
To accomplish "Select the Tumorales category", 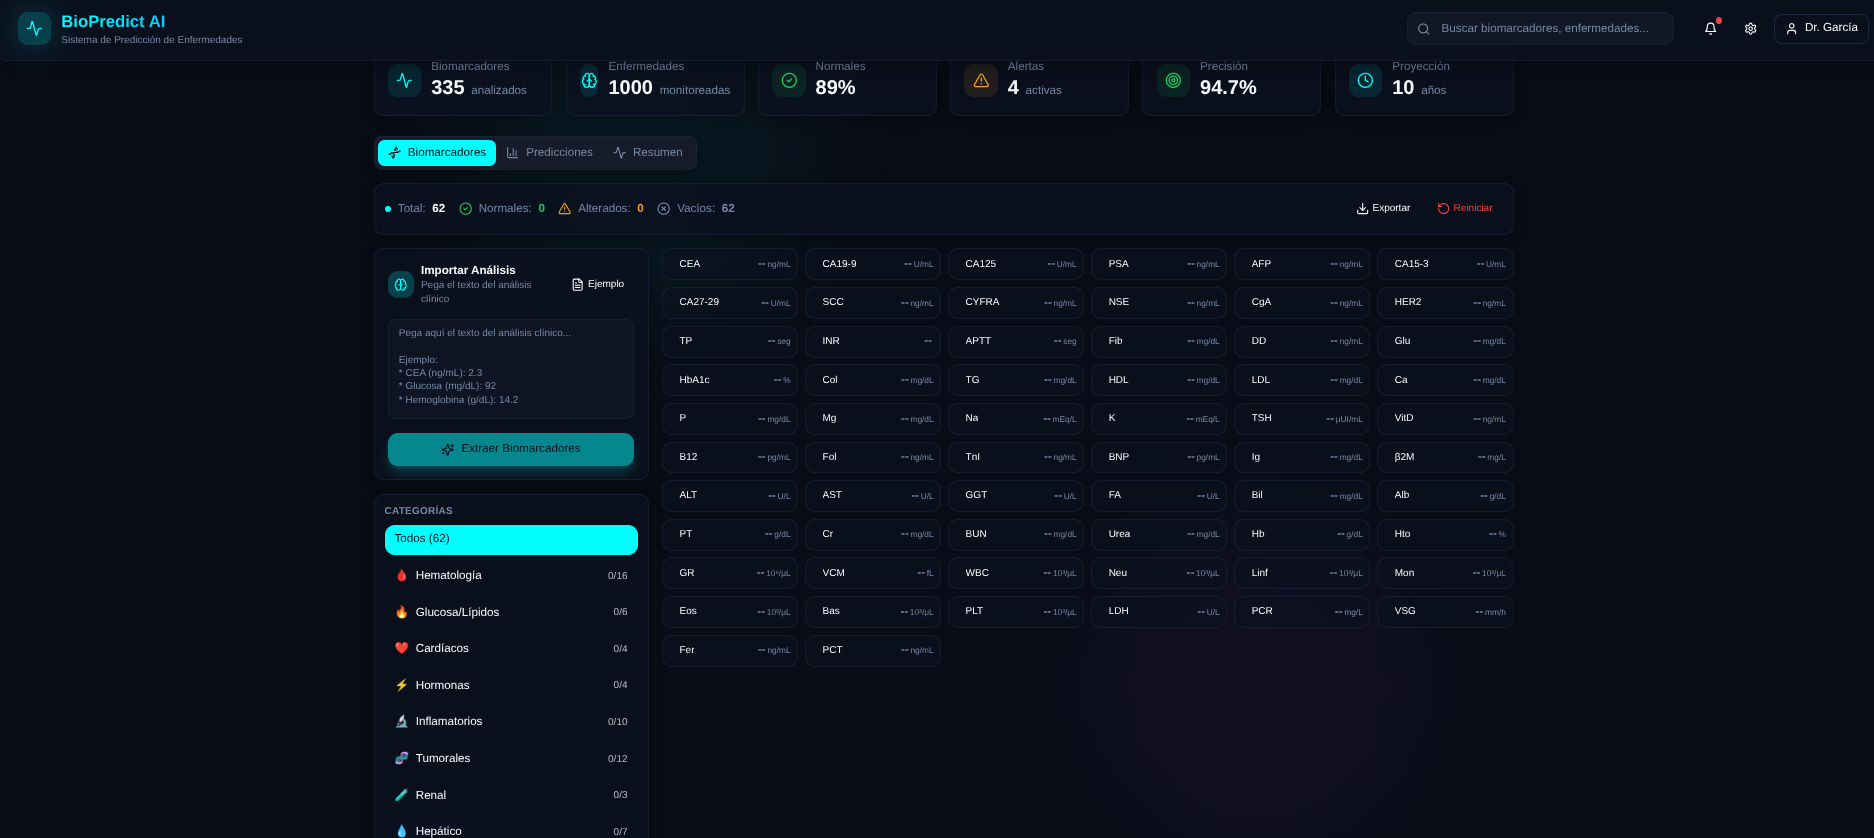I will (x=511, y=758).
